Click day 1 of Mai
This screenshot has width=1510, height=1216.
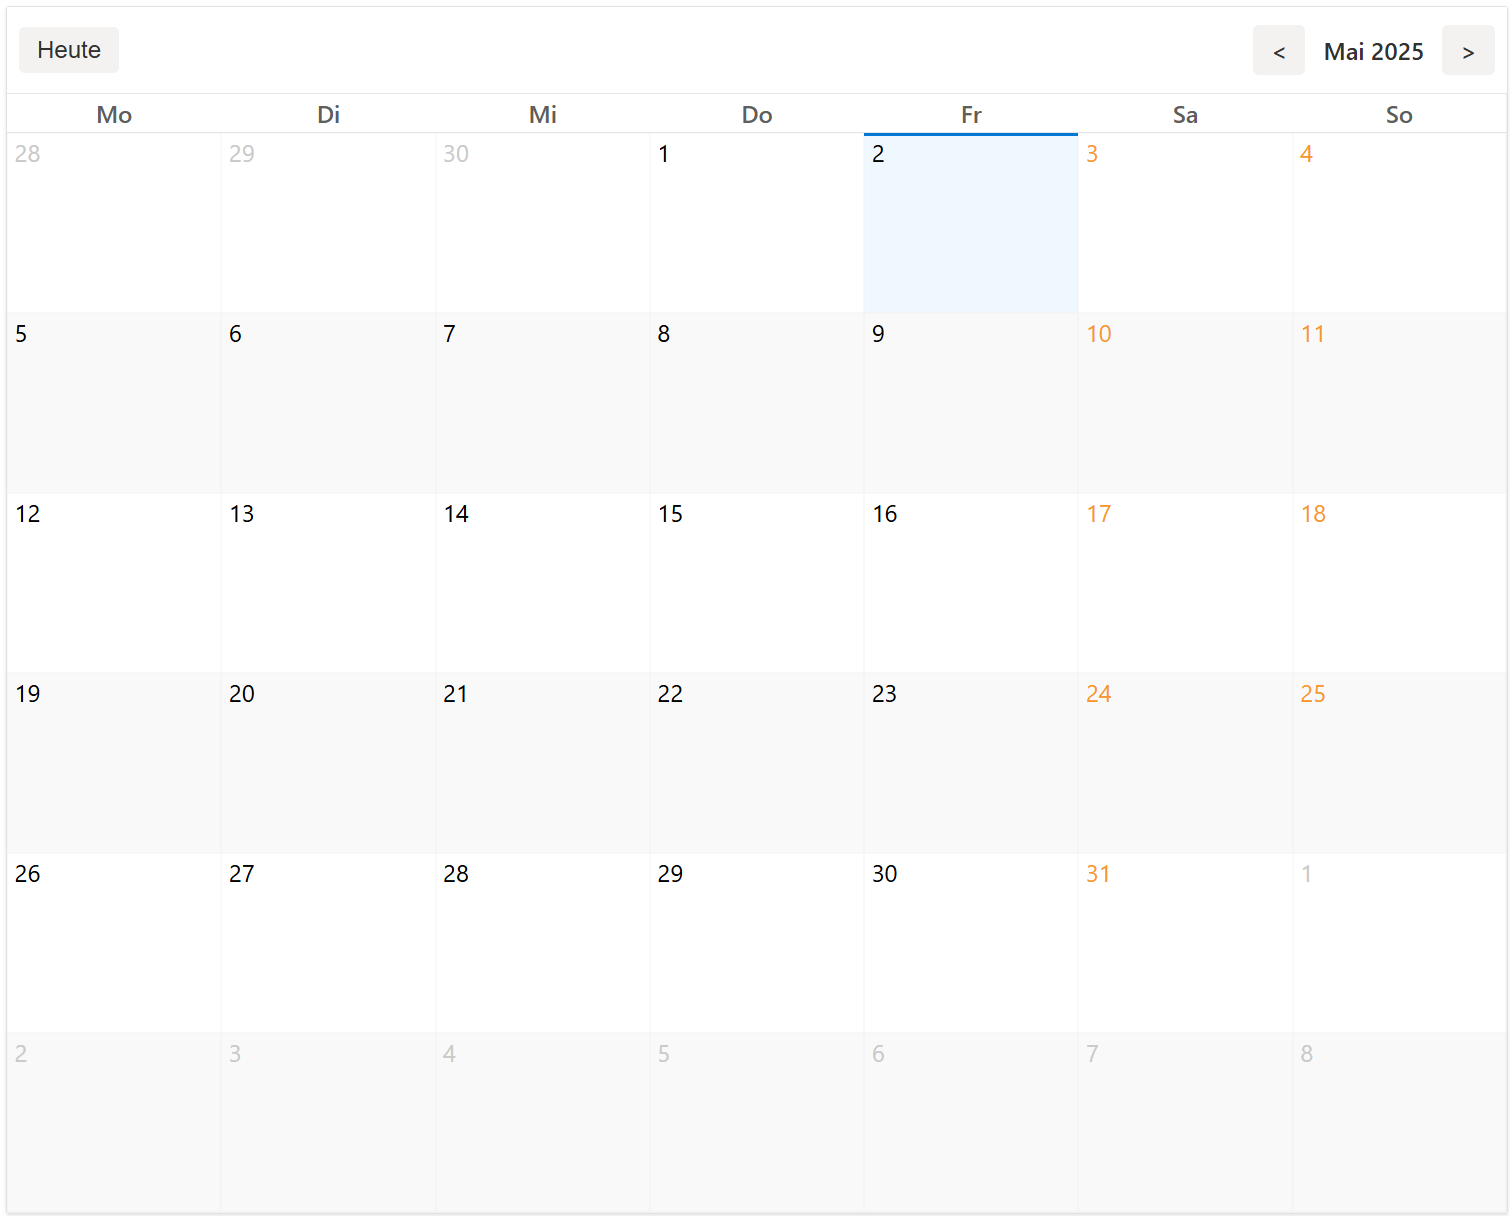[756, 222]
